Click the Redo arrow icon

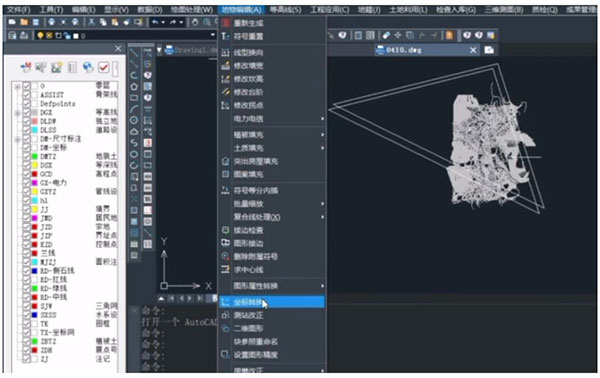coord(173,22)
